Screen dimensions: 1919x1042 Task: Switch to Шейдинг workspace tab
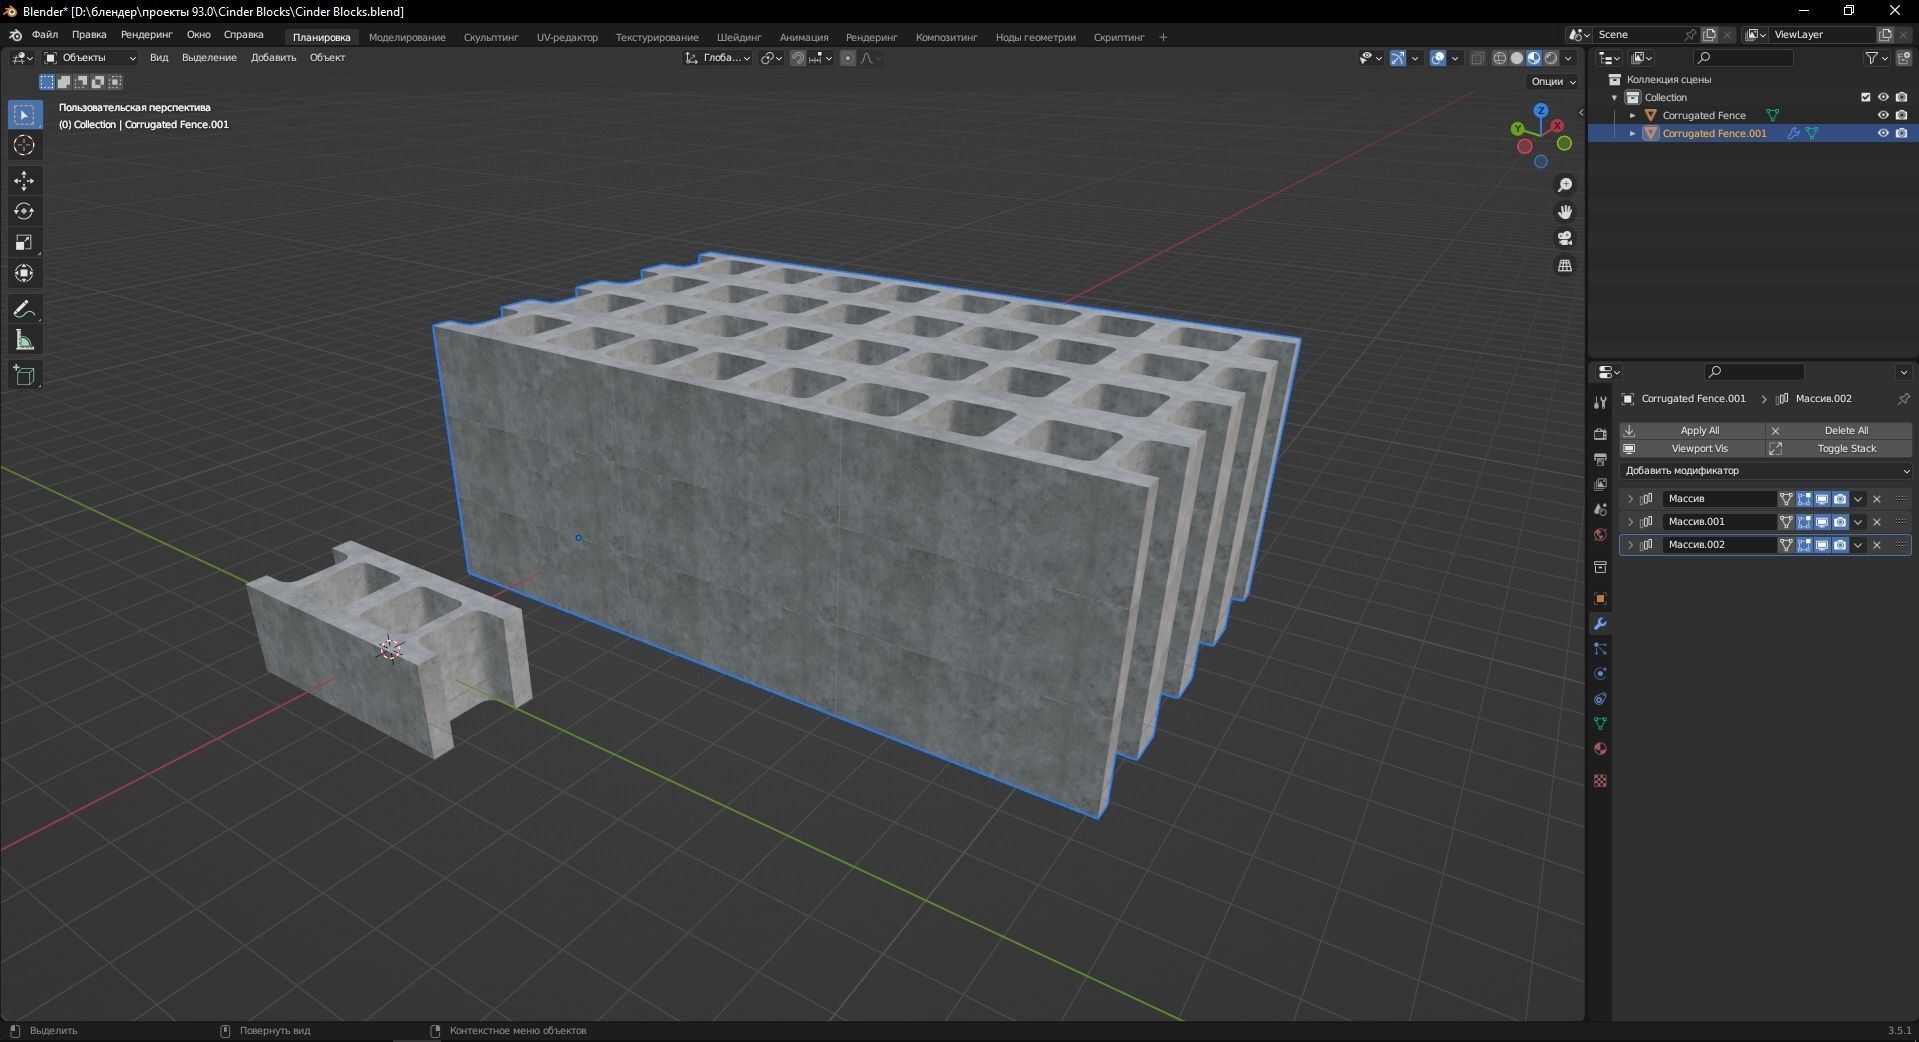739,37
